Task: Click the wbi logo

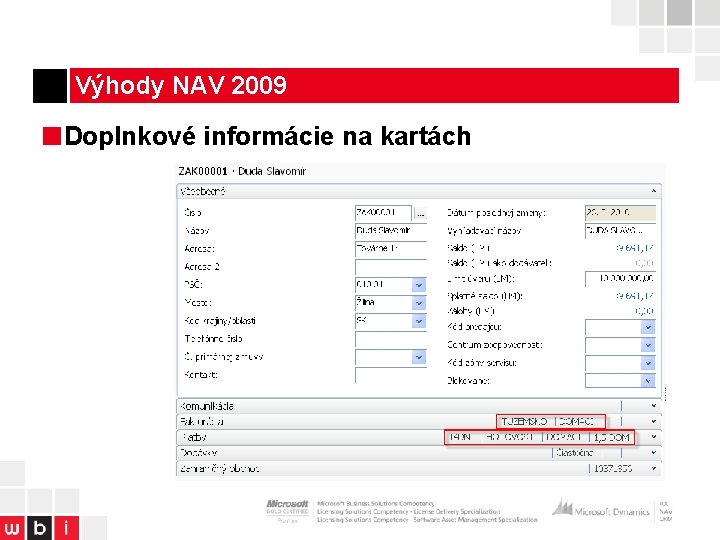Action: pyautogui.click(x=39, y=528)
